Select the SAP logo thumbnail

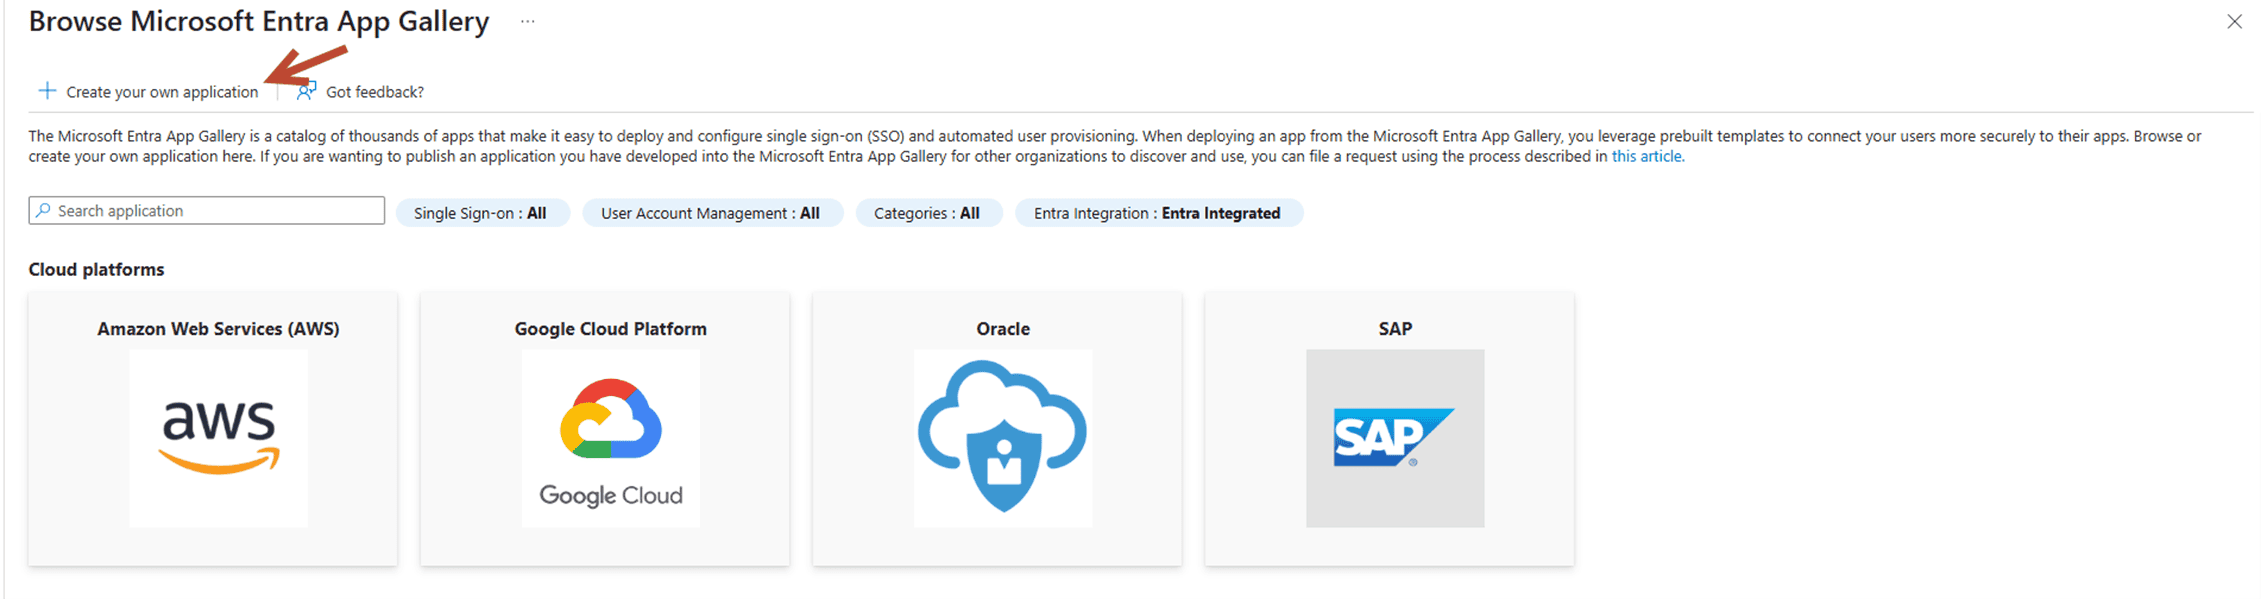coord(1395,438)
